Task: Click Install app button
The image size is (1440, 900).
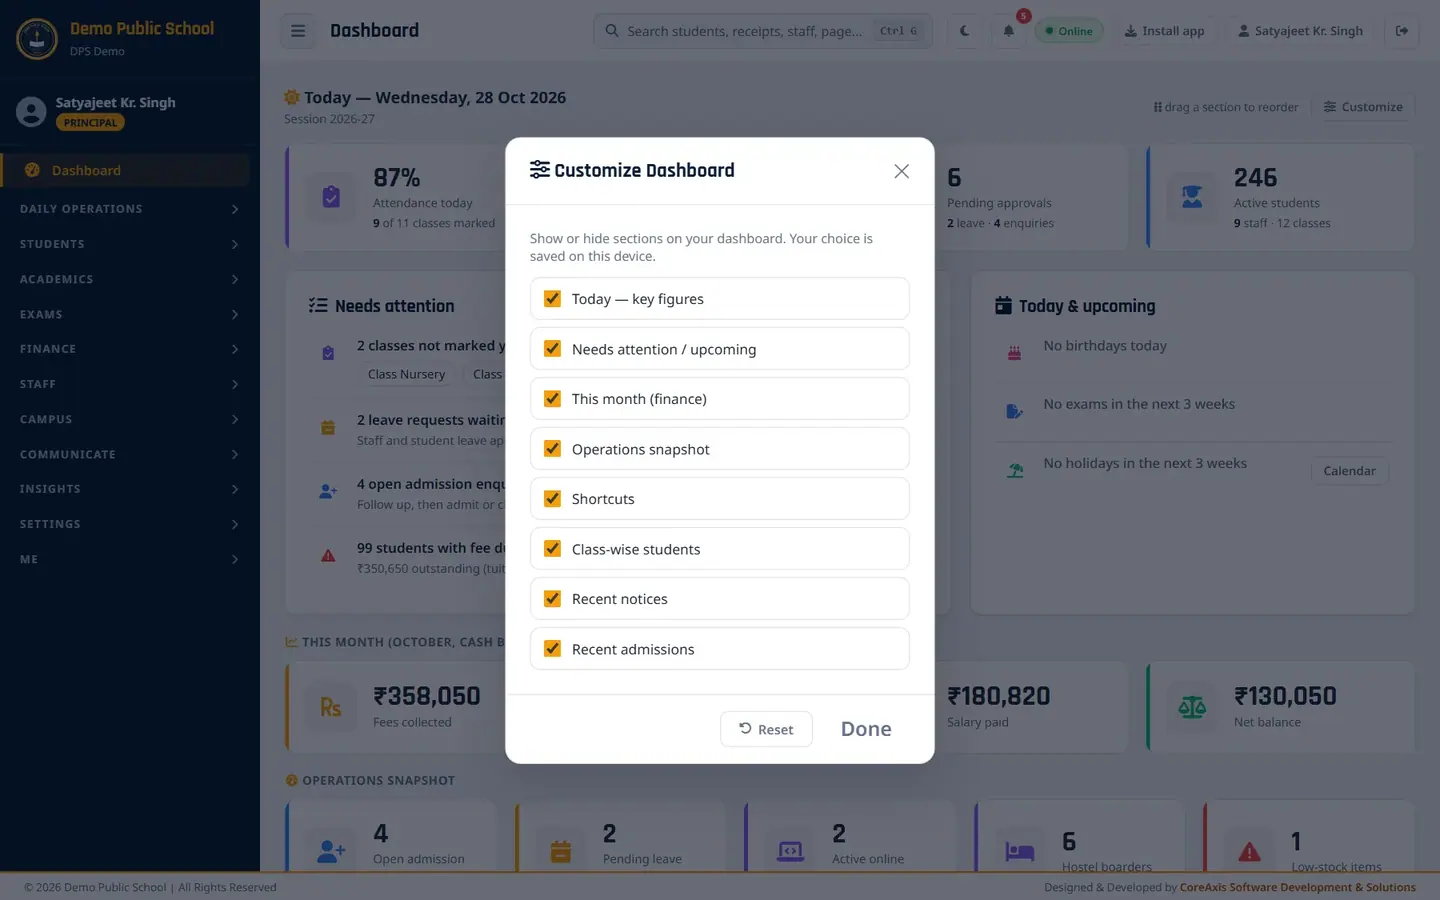Action: 1164,31
